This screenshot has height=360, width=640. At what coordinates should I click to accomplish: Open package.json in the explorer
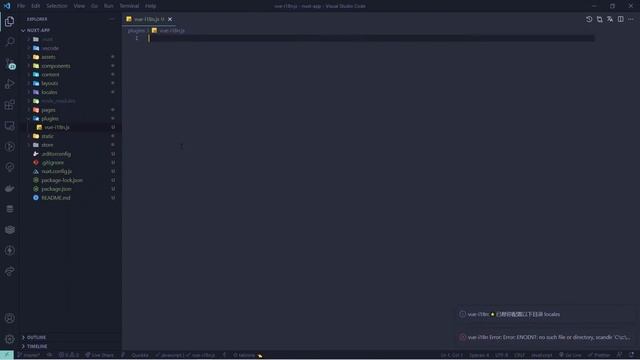coord(56,189)
